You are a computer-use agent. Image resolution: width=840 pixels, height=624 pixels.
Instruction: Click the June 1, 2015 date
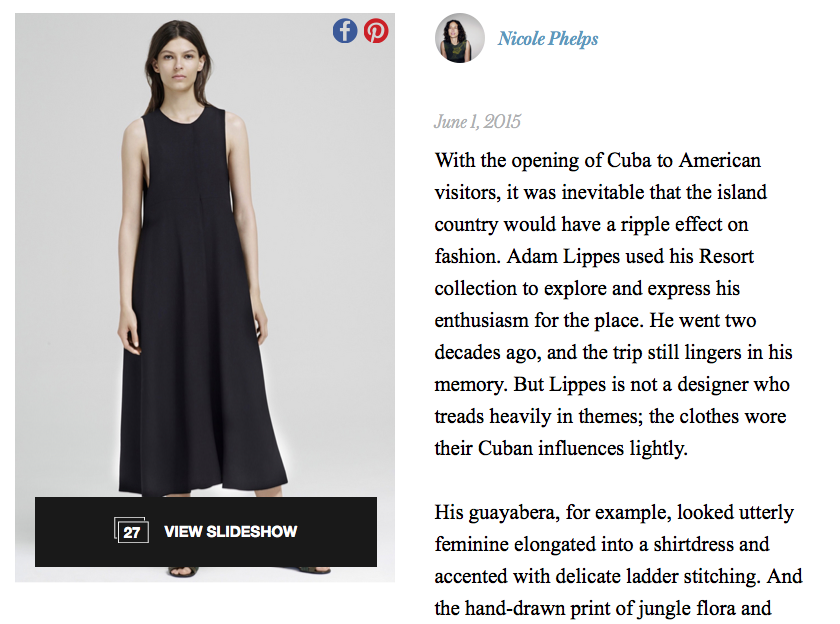(477, 122)
